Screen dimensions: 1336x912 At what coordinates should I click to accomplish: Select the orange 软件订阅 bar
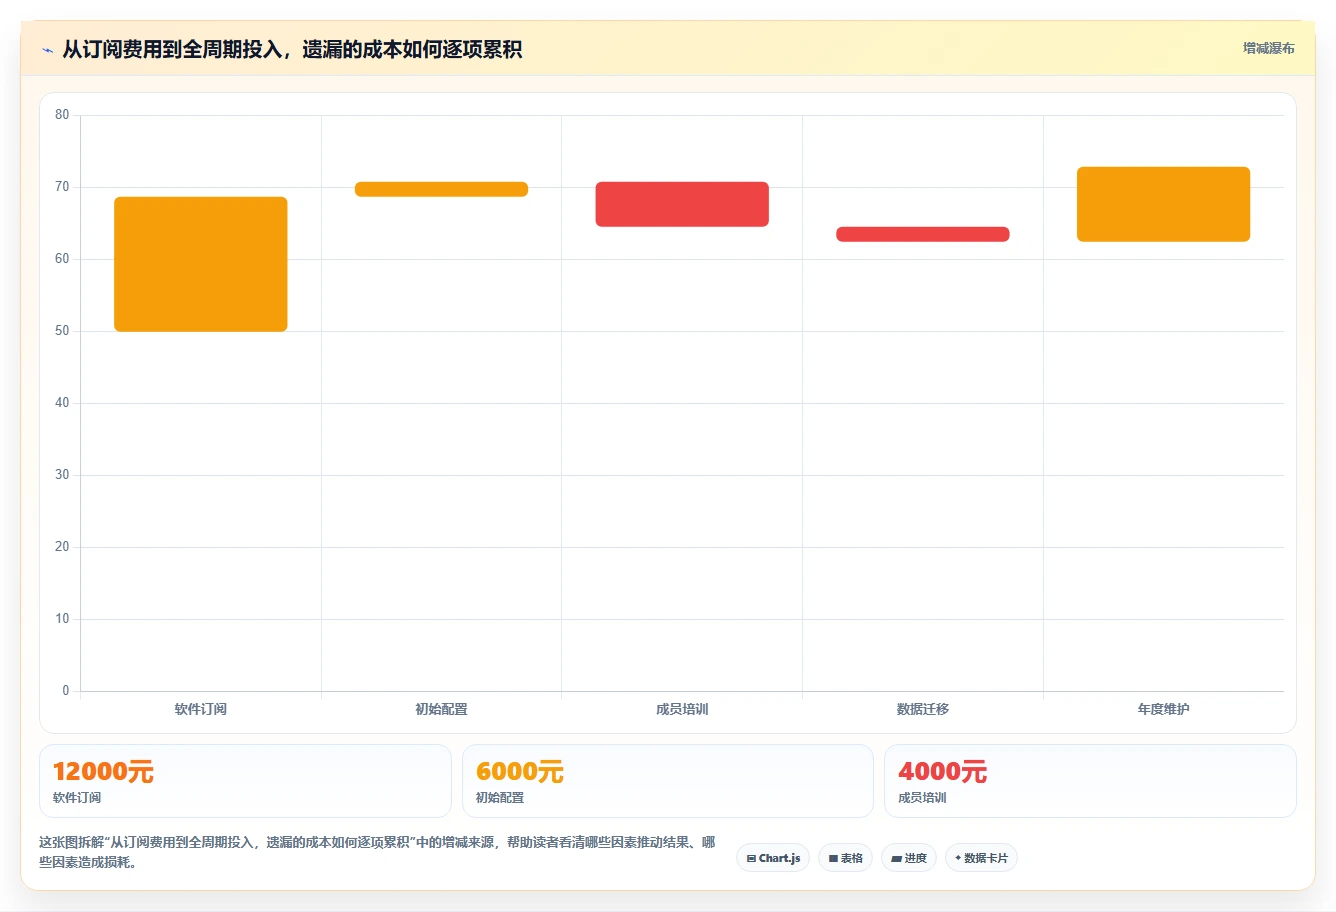201,264
